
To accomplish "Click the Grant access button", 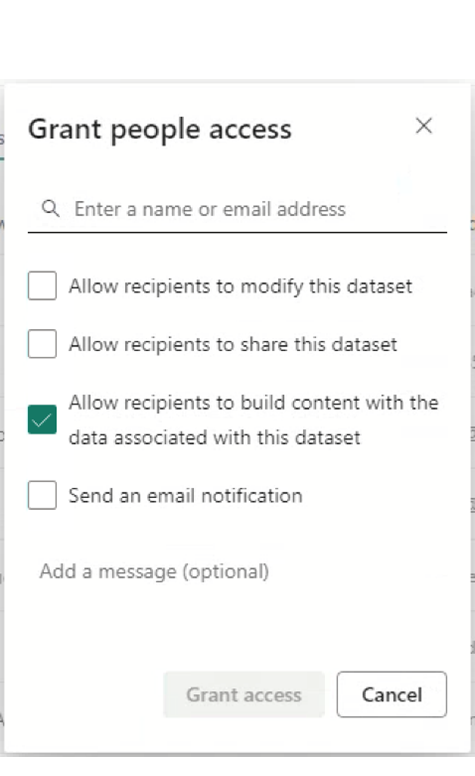I will tap(244, 694).
